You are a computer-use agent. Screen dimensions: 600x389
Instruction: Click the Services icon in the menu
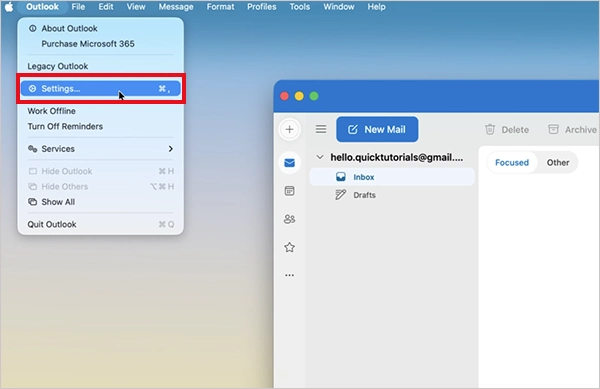33,149
